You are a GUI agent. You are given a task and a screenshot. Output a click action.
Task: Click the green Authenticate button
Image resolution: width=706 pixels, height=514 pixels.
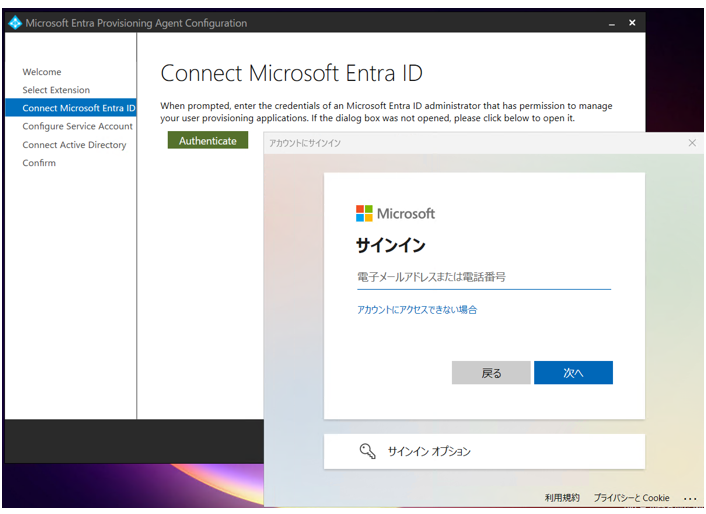[x=208, y=140]
